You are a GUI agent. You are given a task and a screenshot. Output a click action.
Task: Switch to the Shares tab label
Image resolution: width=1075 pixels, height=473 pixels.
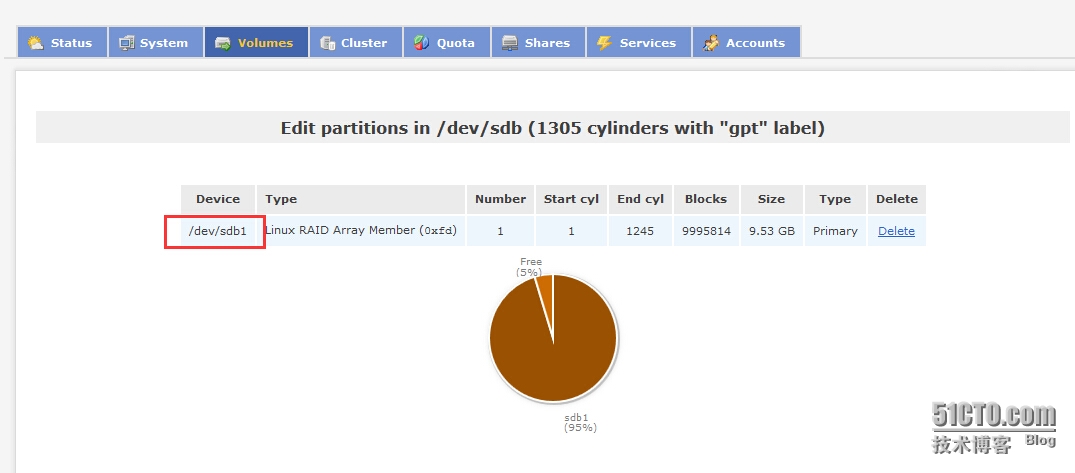coord(547,43)
